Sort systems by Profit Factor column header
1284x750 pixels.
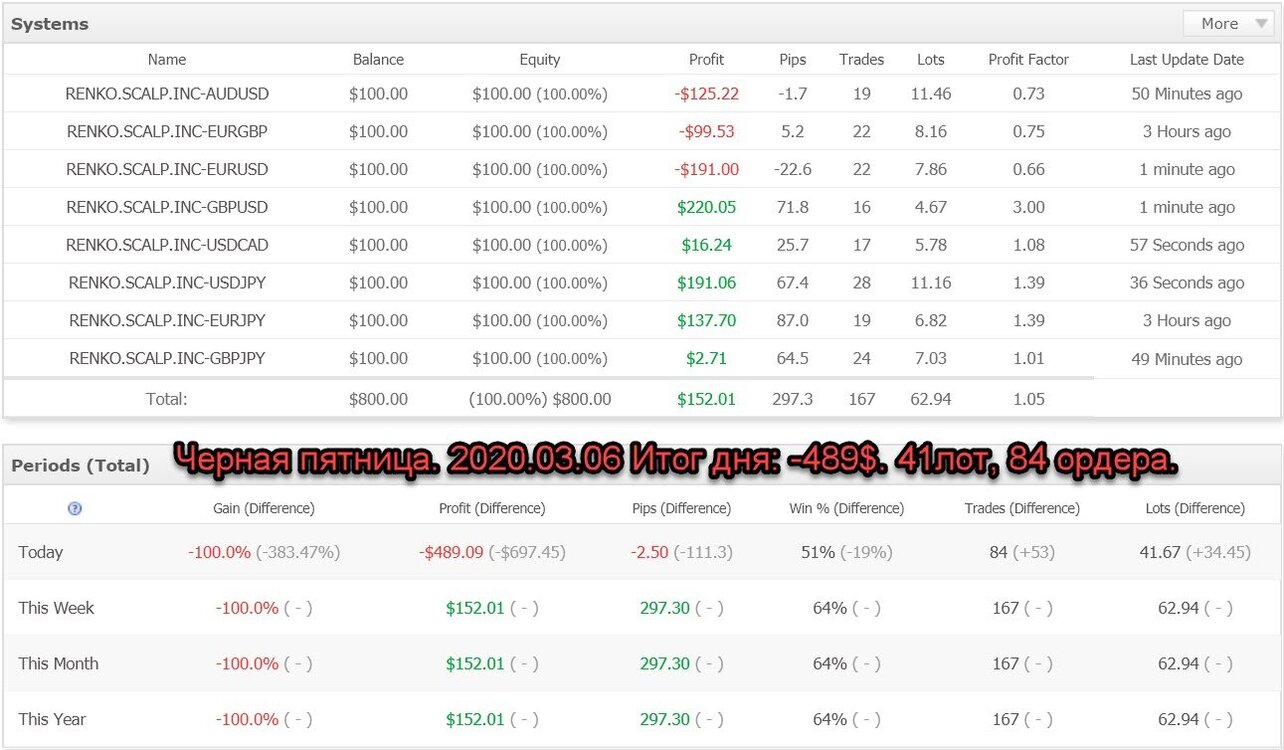(x=1029, y=60)
